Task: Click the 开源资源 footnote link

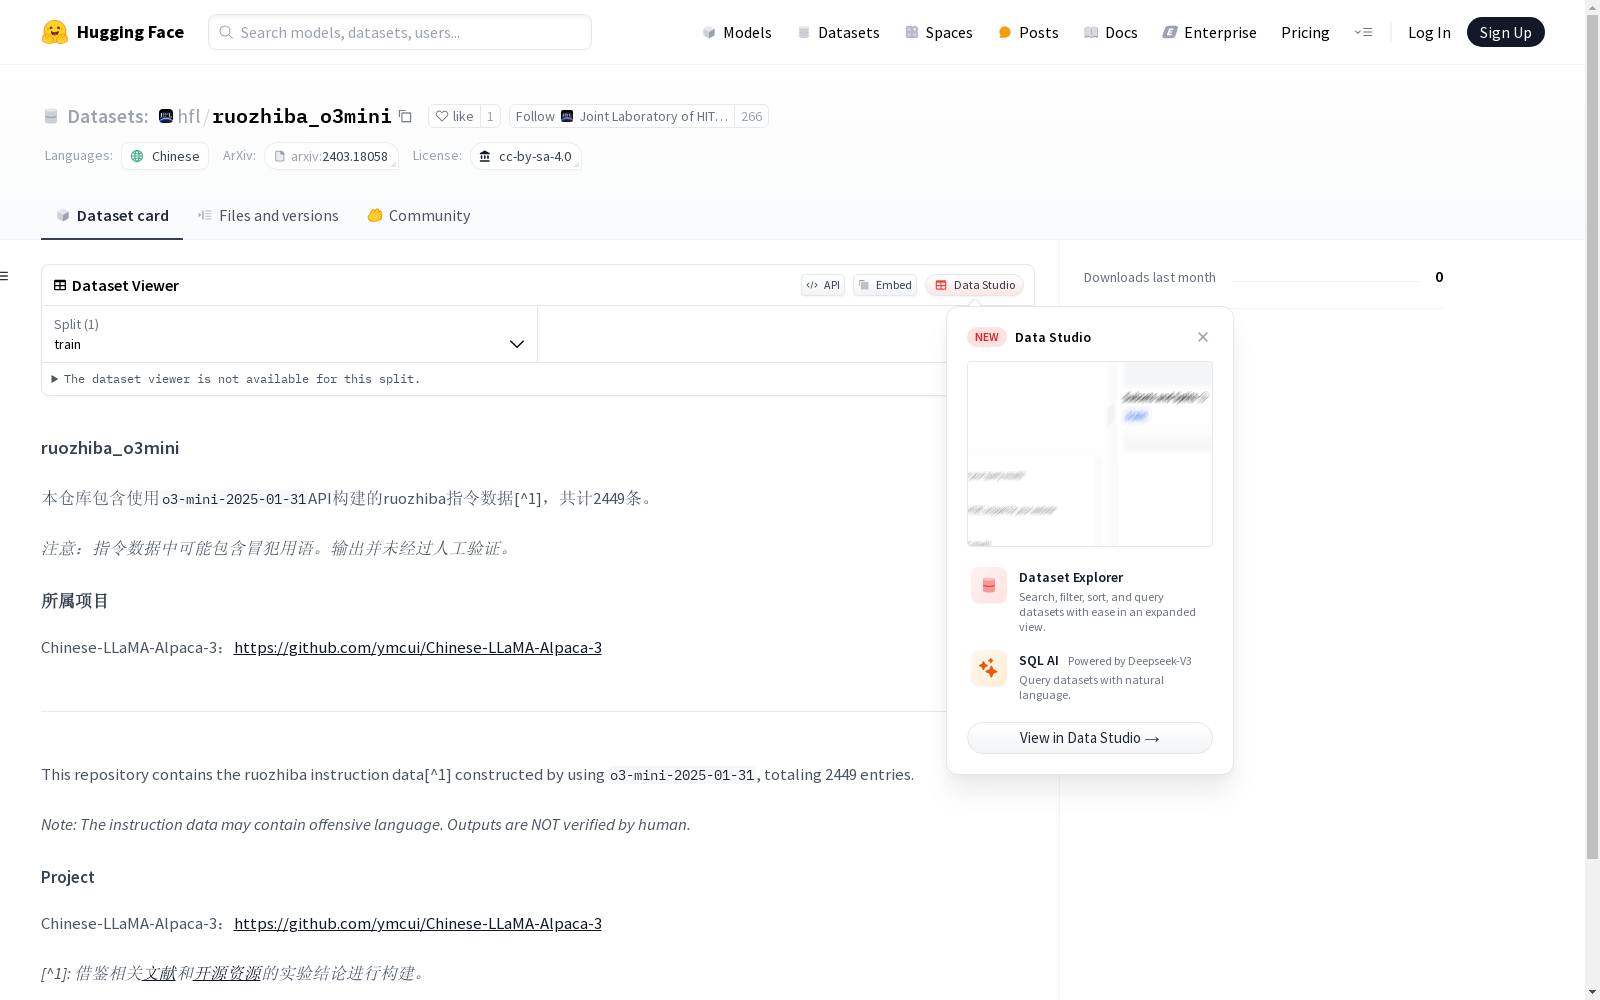Action: 228,973
